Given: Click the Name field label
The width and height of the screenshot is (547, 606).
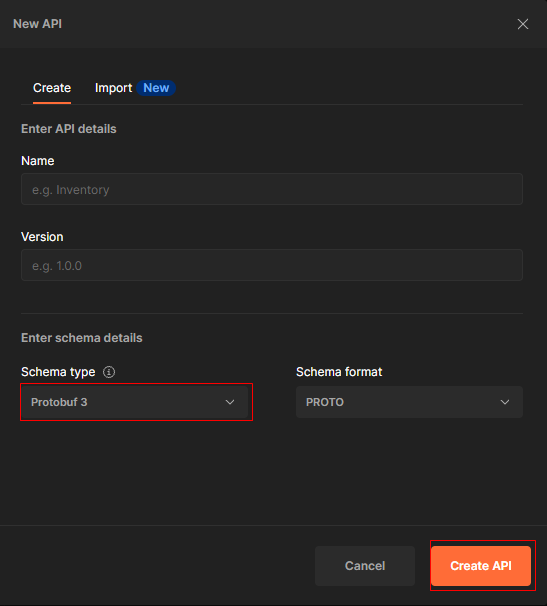Looking at the screenshot, I should (37, 161).
